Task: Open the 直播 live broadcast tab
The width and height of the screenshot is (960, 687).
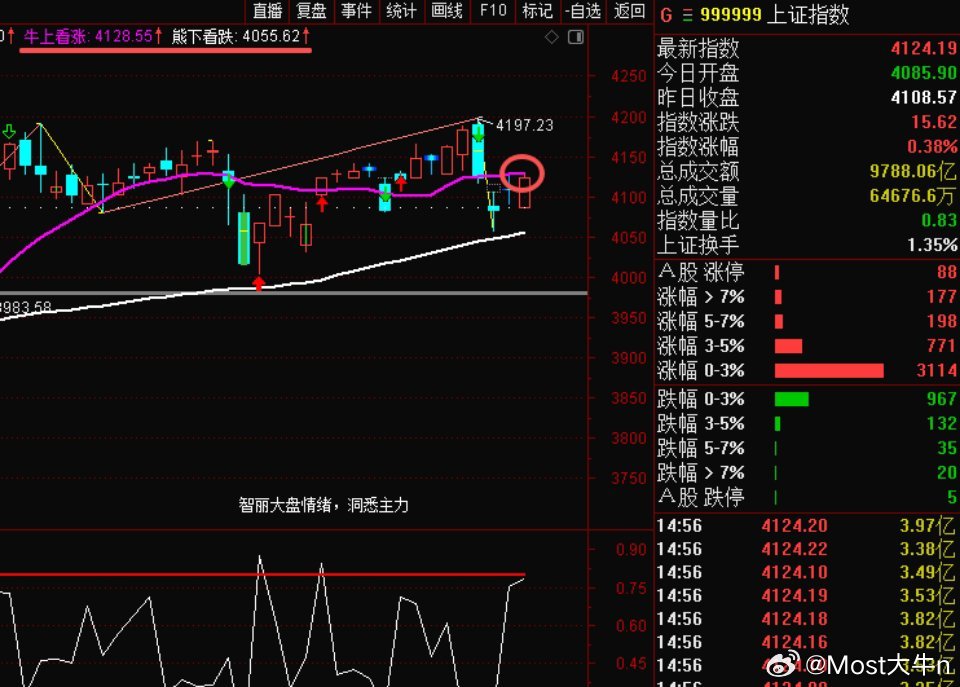Action: (268, 11)
